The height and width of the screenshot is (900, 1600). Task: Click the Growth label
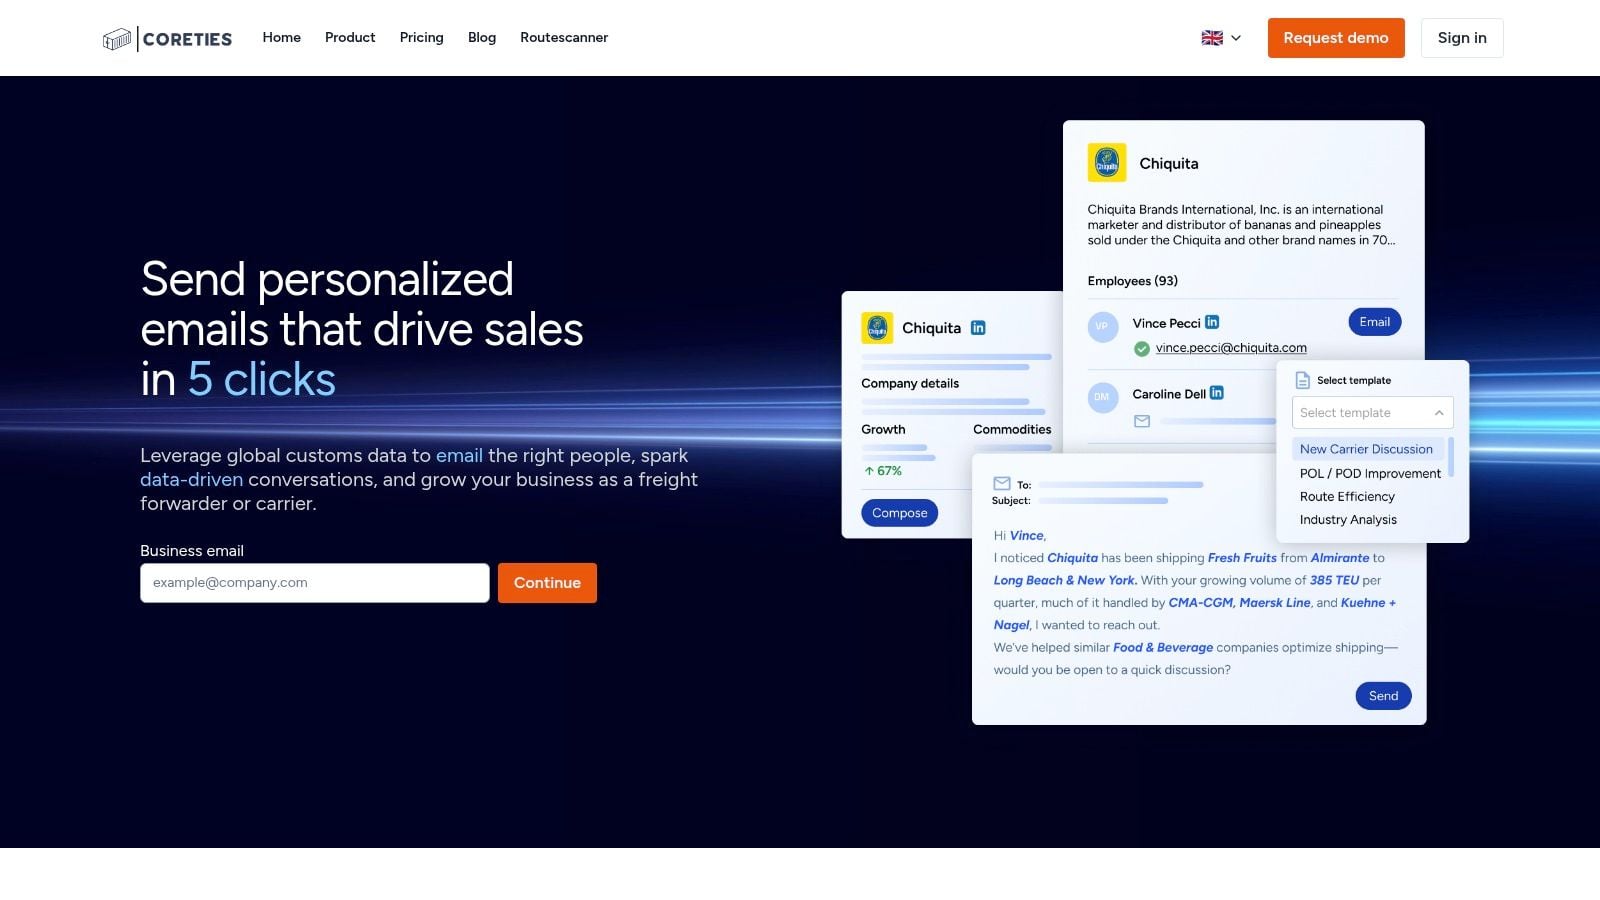pos(883,429)
